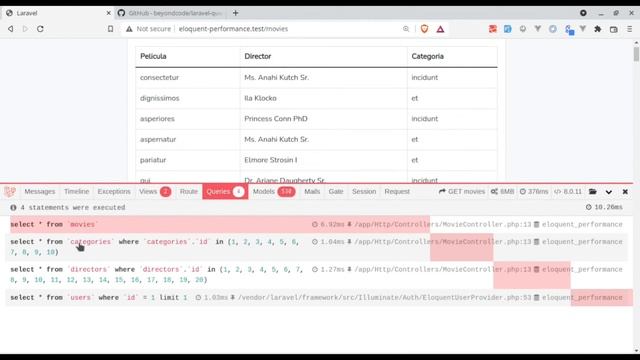Click the 10.26ms total query time
640x360 pixels.
click(x=604, y=207)
